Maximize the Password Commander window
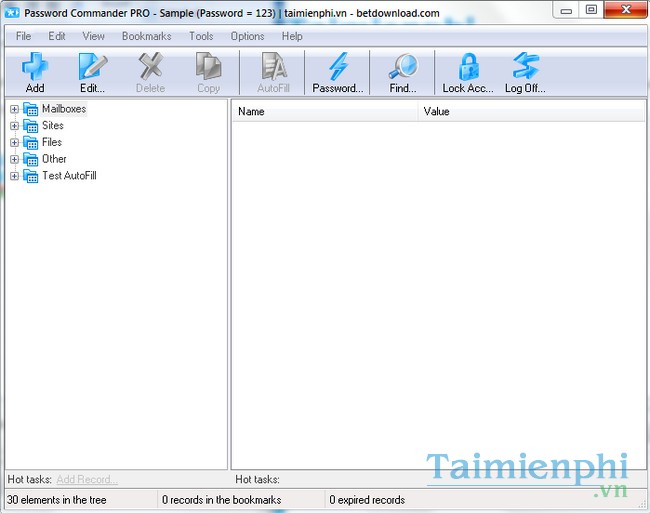 coord(591,10)
